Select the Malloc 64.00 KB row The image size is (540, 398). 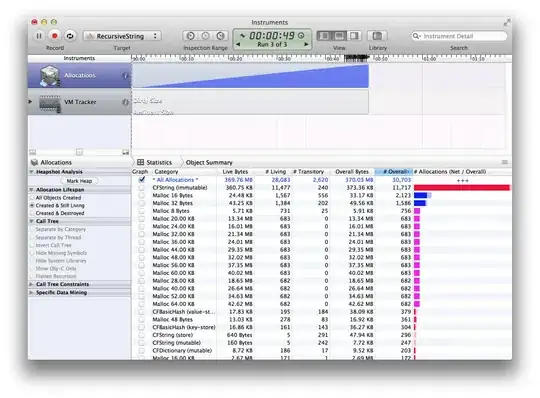(321, 304)
